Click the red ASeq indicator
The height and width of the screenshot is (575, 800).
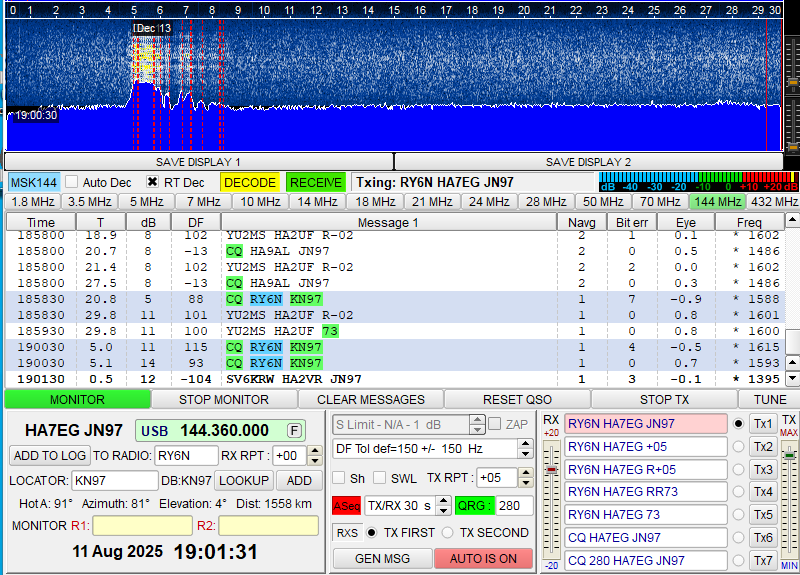point(346,505)
